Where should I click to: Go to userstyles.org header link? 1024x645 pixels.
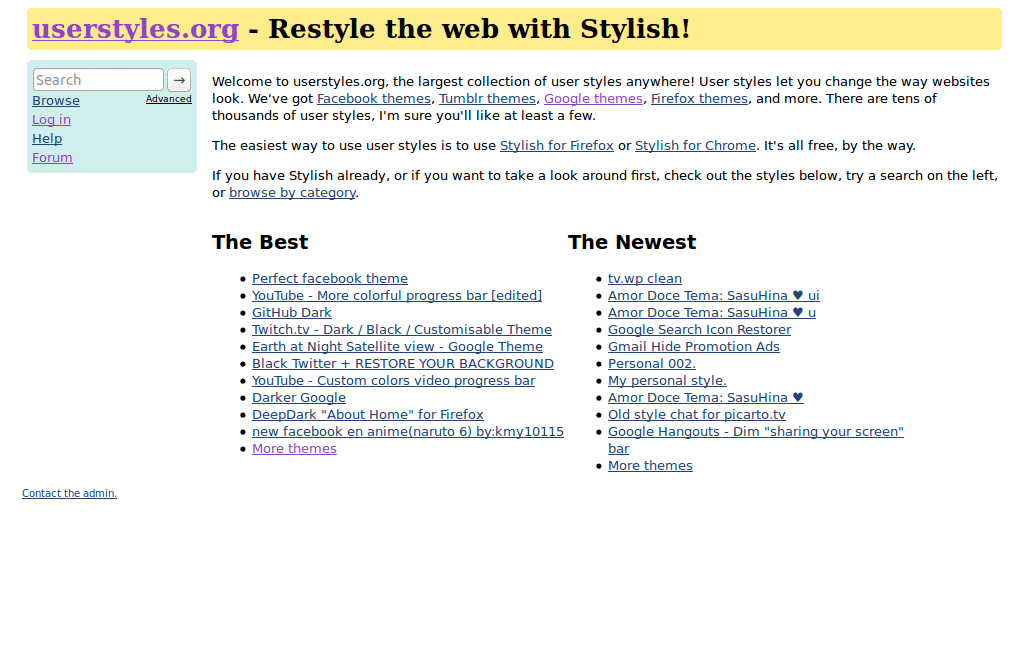click(136, 29)
